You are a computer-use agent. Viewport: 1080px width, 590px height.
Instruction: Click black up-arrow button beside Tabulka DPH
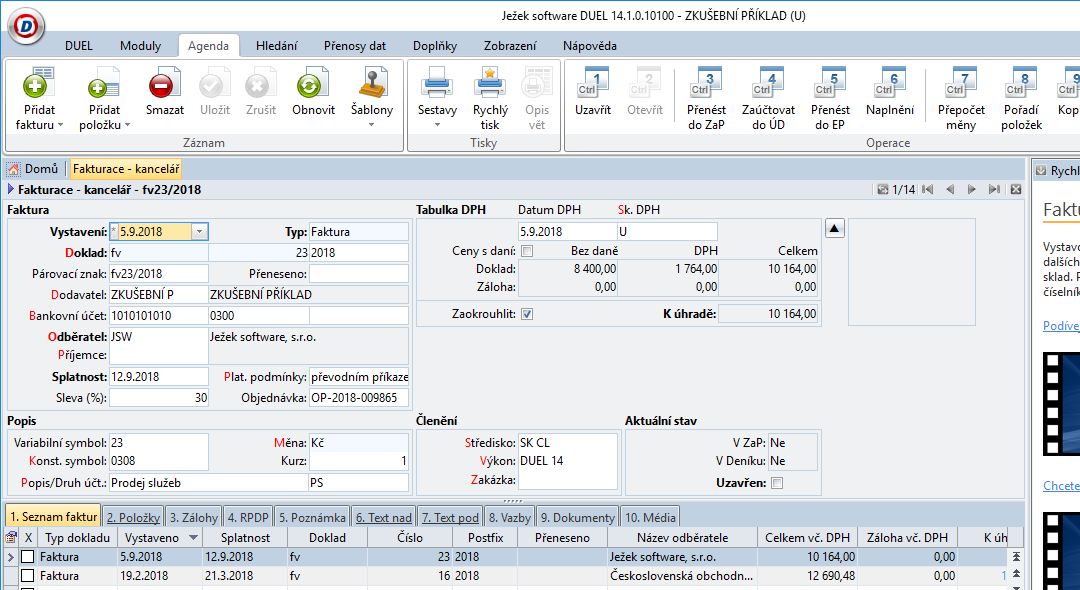[834, 229]
